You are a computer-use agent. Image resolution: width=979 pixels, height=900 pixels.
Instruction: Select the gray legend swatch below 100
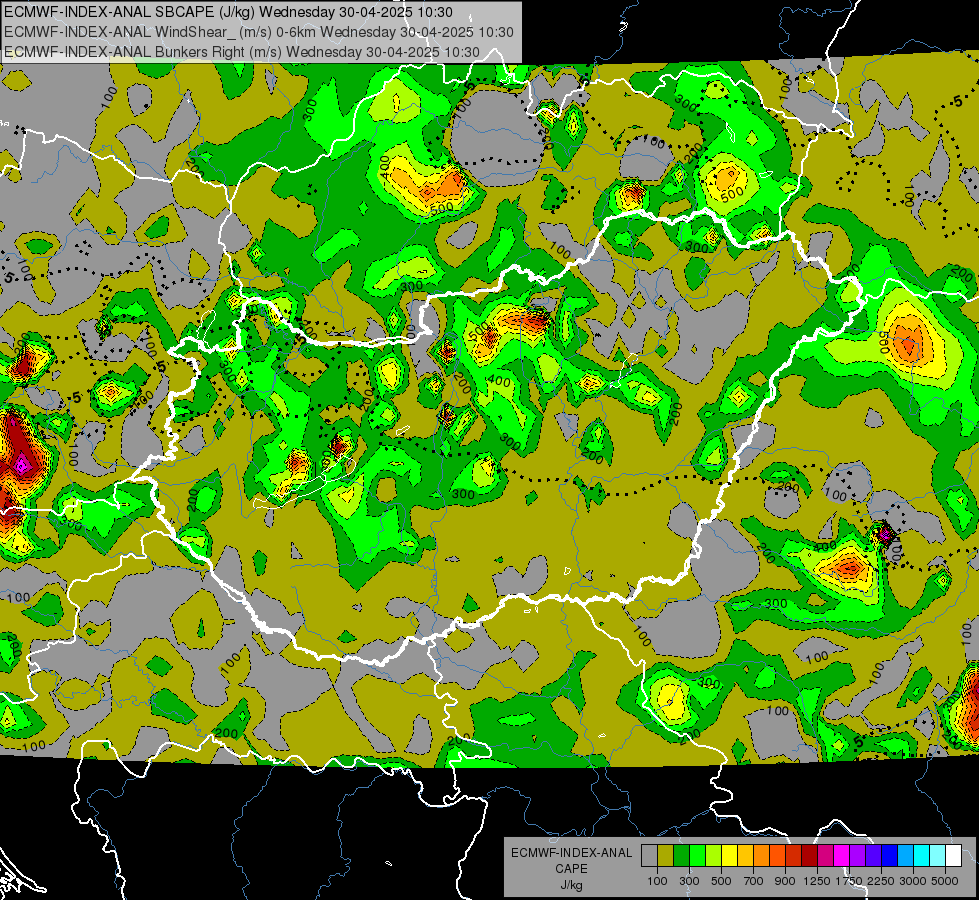(649, 855)
